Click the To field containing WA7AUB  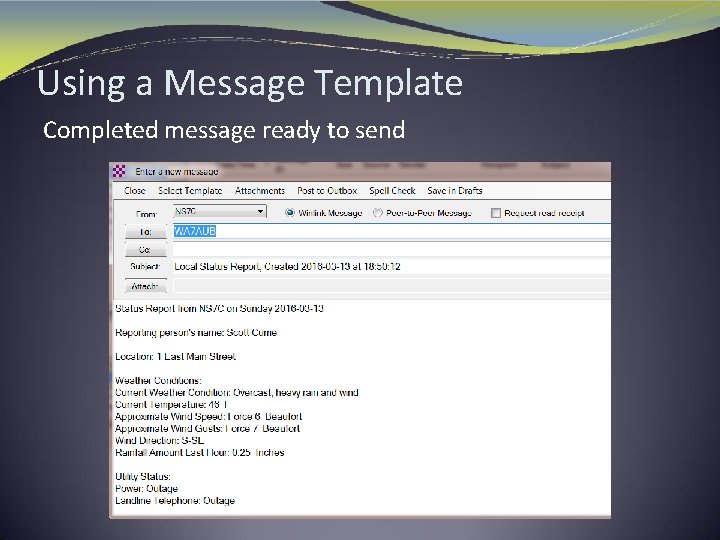point(391,231)
